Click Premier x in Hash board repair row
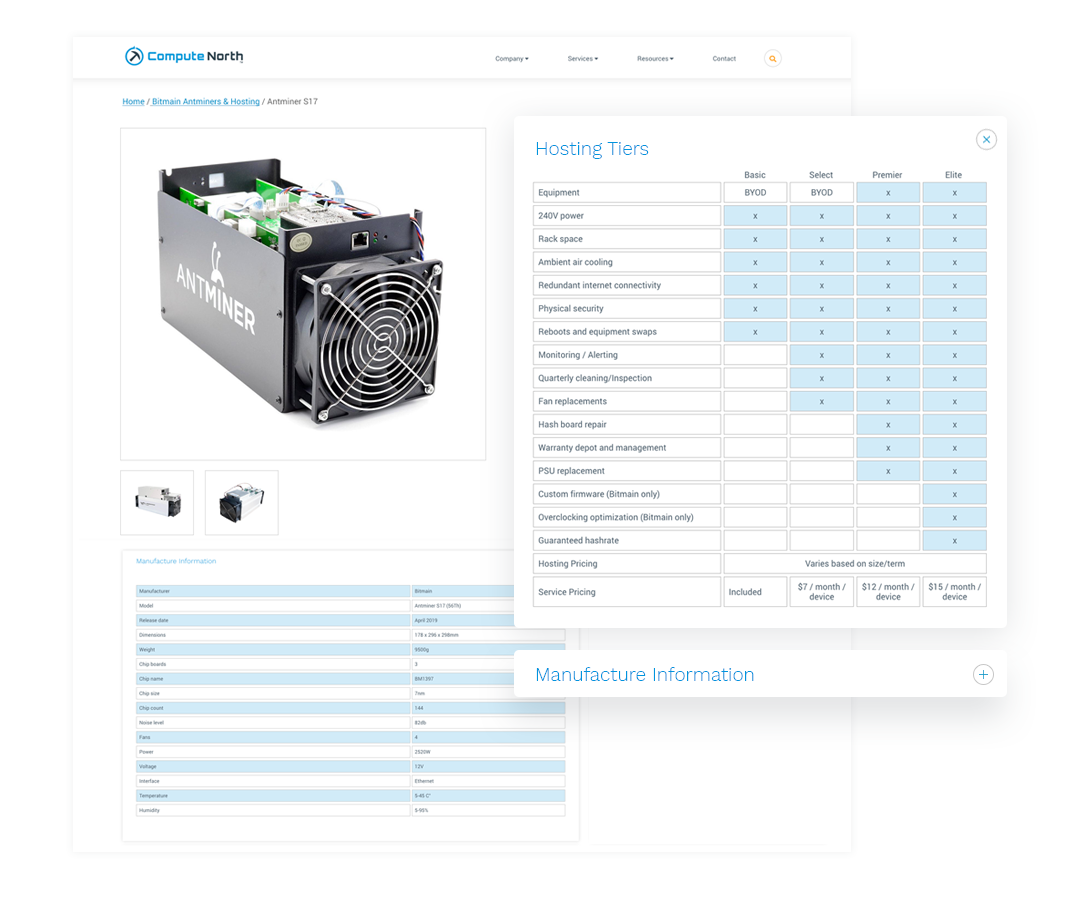The image size is (1066, 913). pyautogui.click(x=888, y=425)
